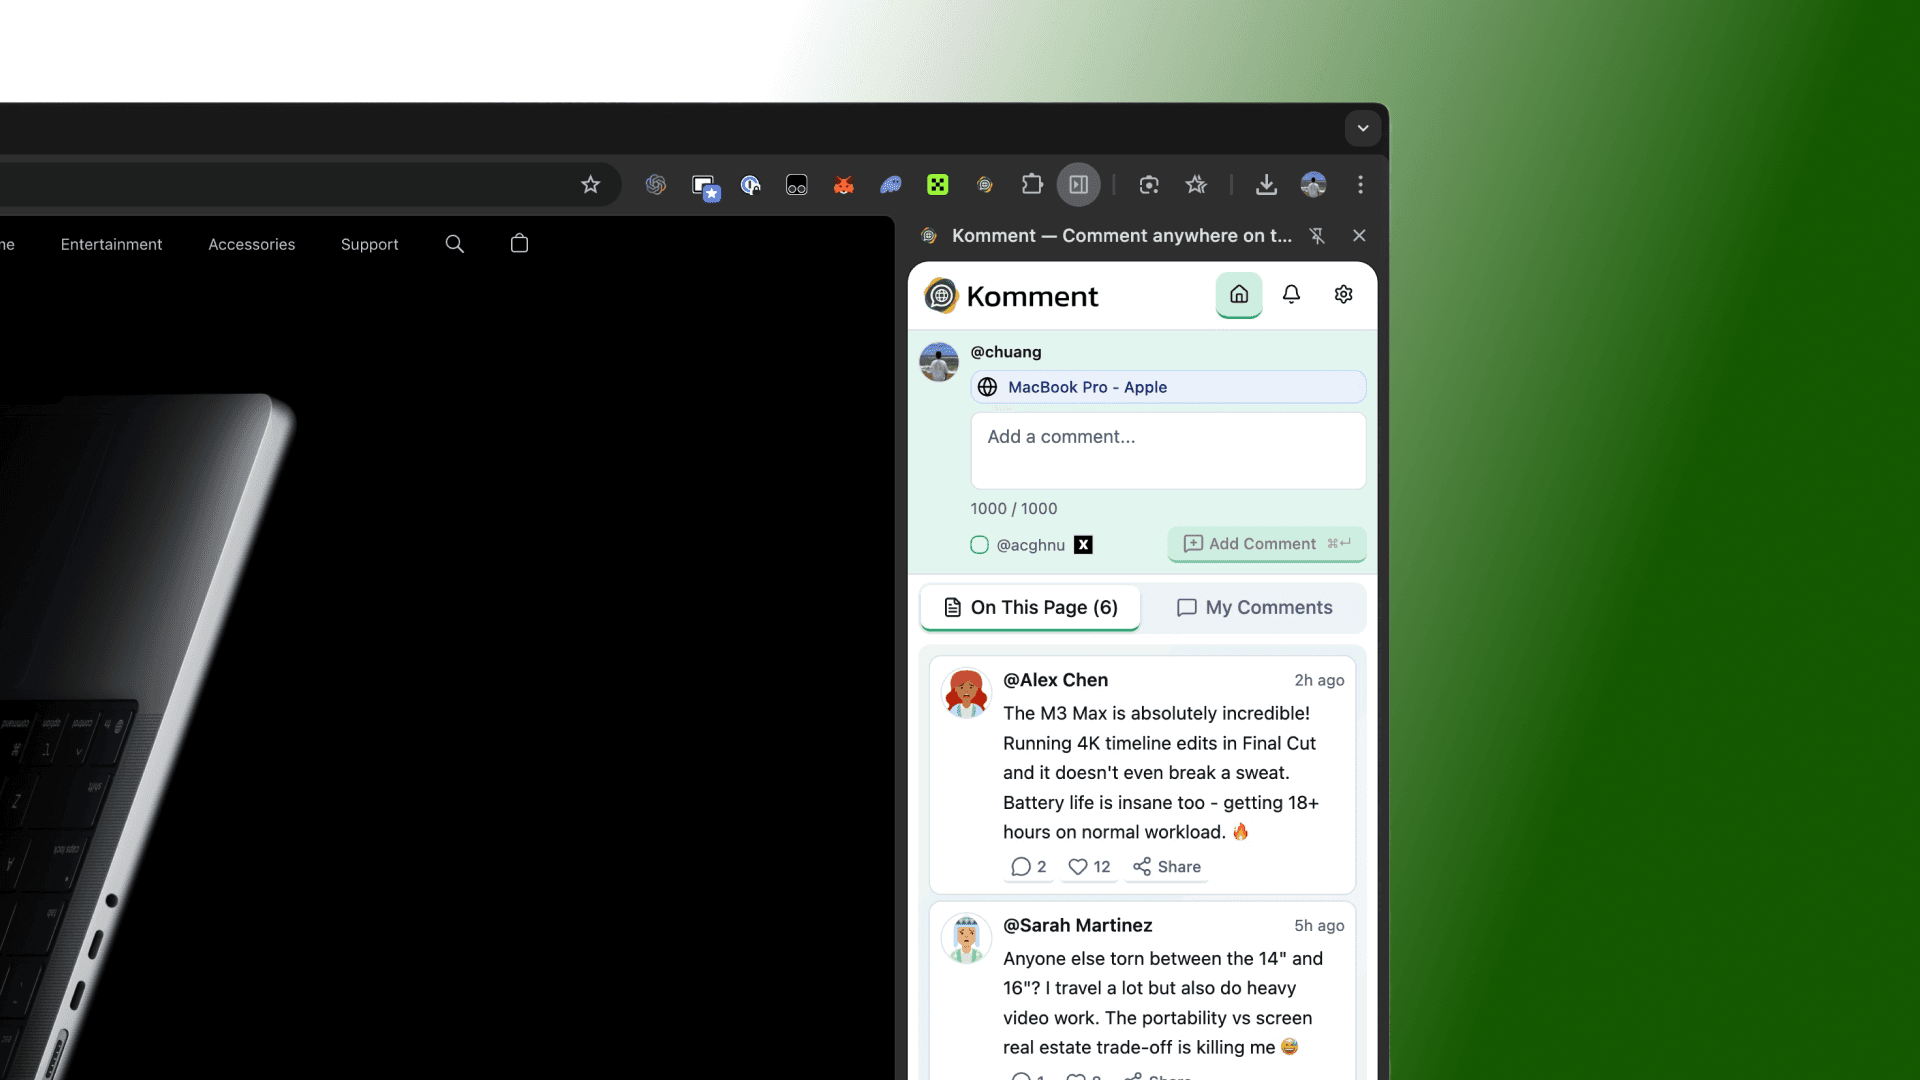
Task: Open the MetaMask extension
Action: pyautogui.click(x=843, y=185)
